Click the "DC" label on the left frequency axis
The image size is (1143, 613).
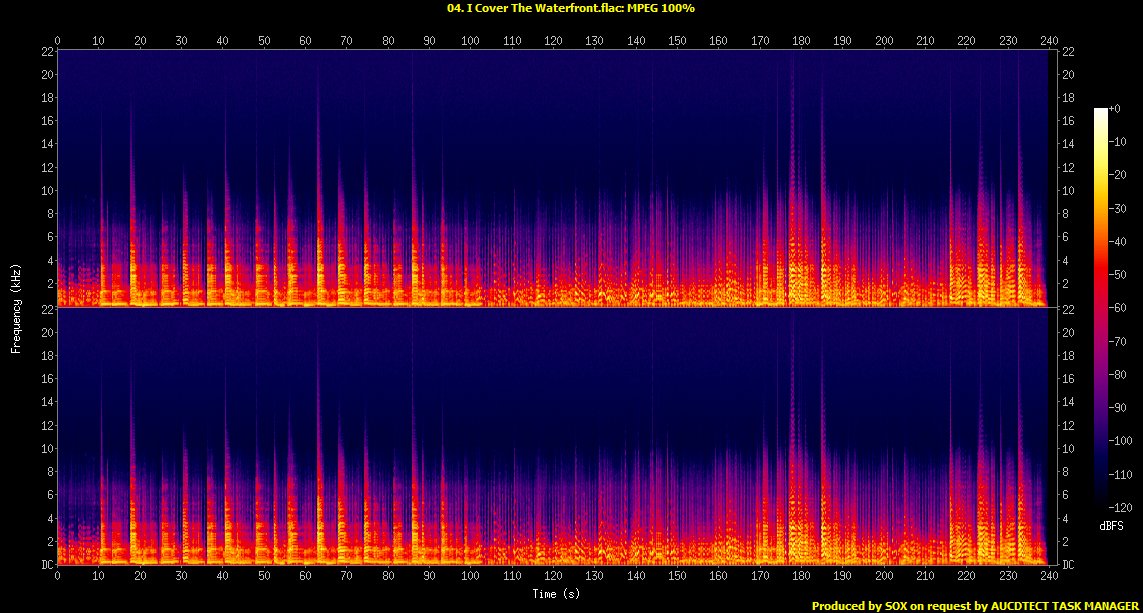[47, 564]
